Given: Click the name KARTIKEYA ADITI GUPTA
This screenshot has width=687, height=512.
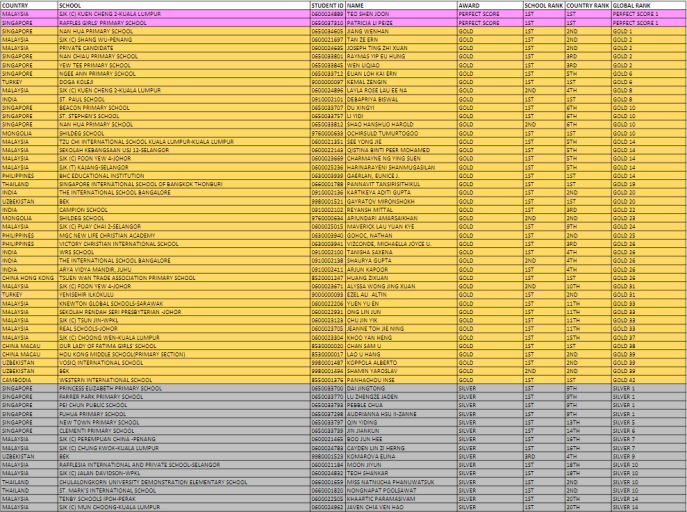Looking at the screenshot, I should coord(401,193).
